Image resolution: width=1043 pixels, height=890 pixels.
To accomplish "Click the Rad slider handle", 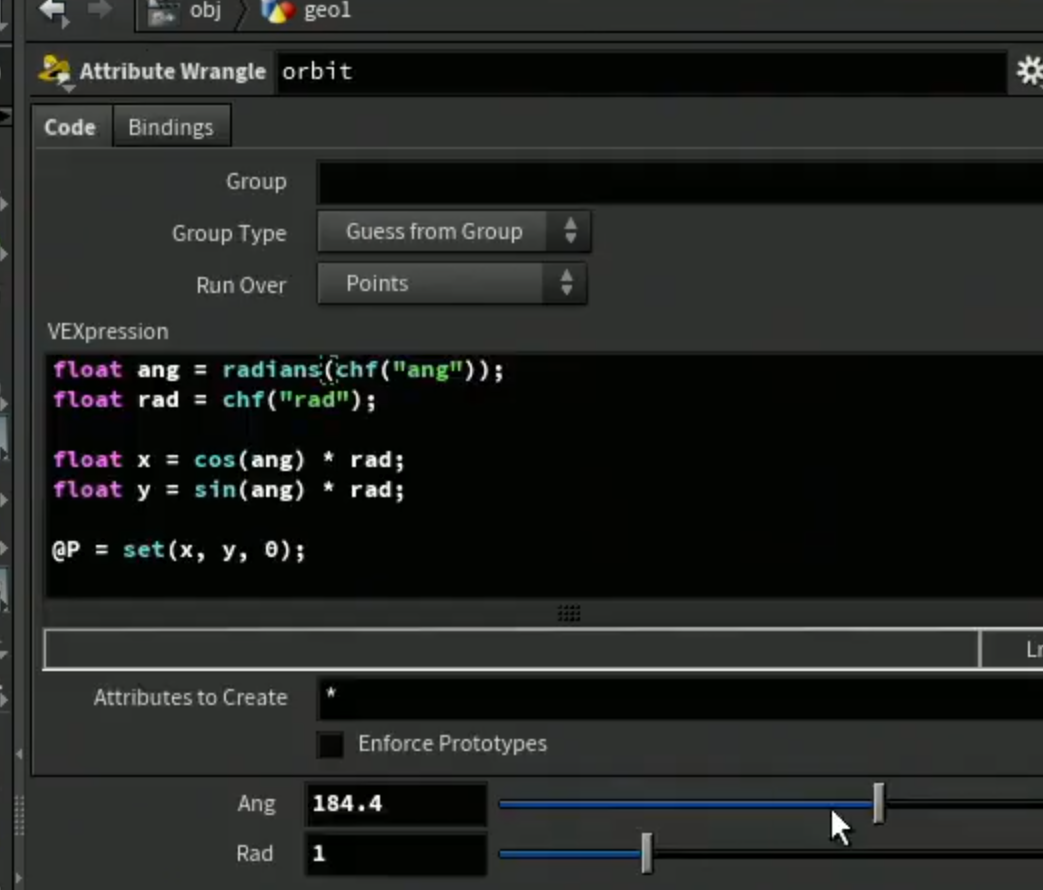I will [x=647, y=852].
